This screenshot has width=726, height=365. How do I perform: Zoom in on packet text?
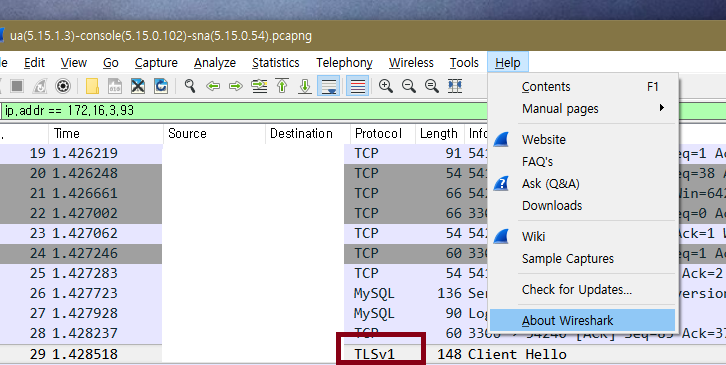tap(386, 86)
